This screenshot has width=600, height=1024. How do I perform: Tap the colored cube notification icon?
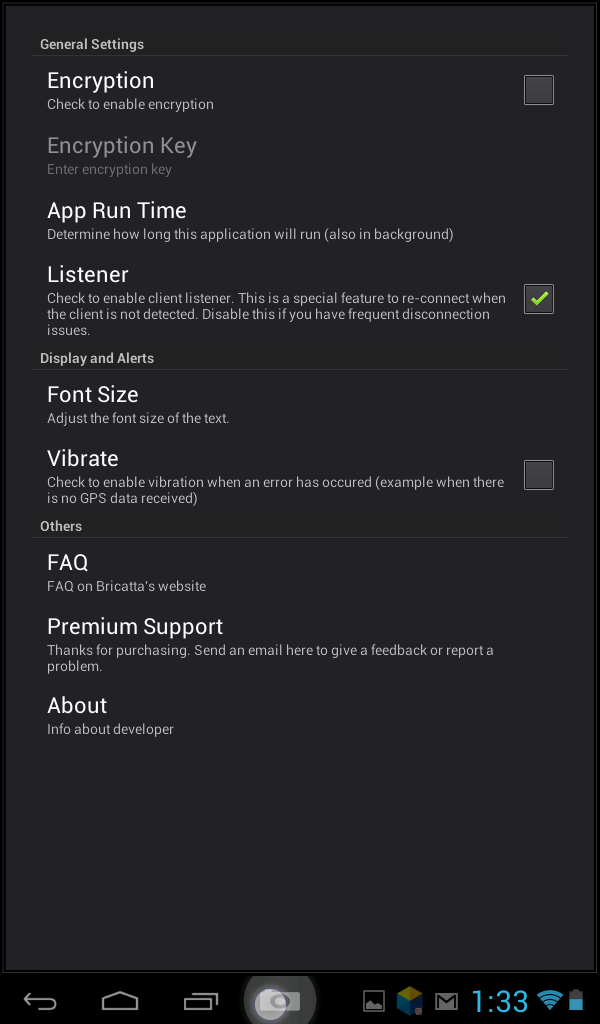(x=408, y=1000)
